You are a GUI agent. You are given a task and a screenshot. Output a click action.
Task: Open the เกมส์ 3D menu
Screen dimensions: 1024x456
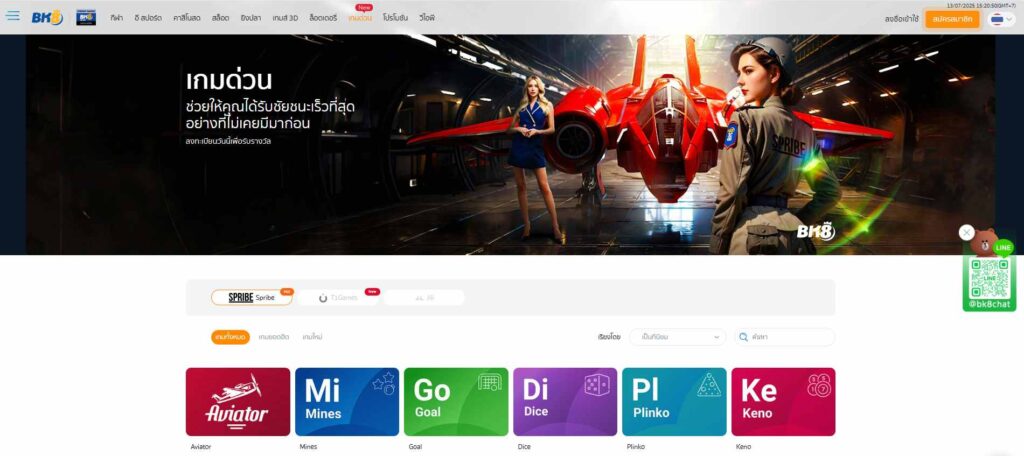(285, 18)
